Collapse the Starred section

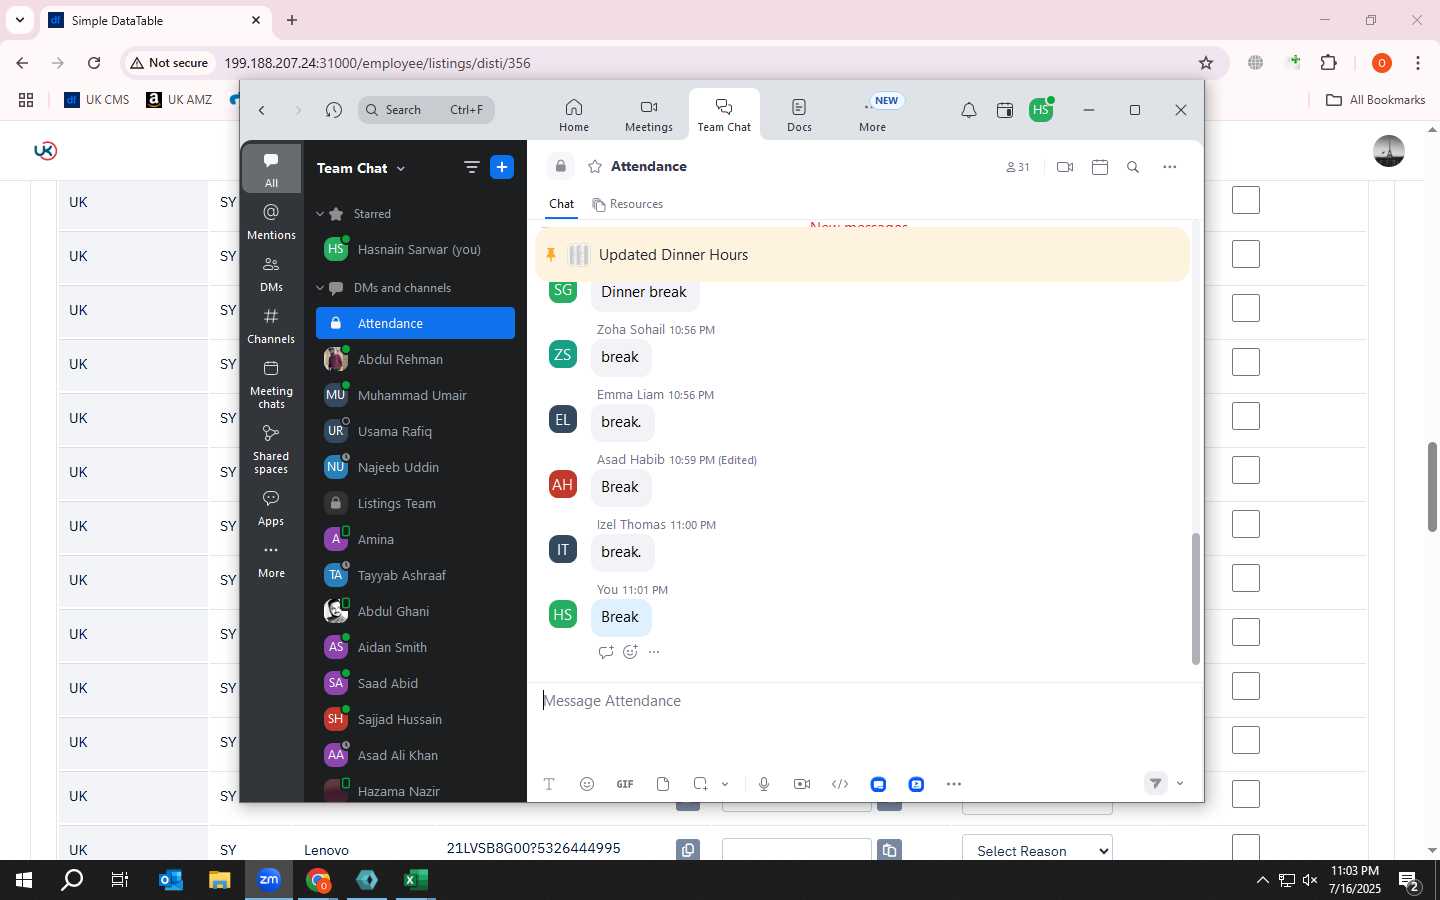tap(320, 214)
